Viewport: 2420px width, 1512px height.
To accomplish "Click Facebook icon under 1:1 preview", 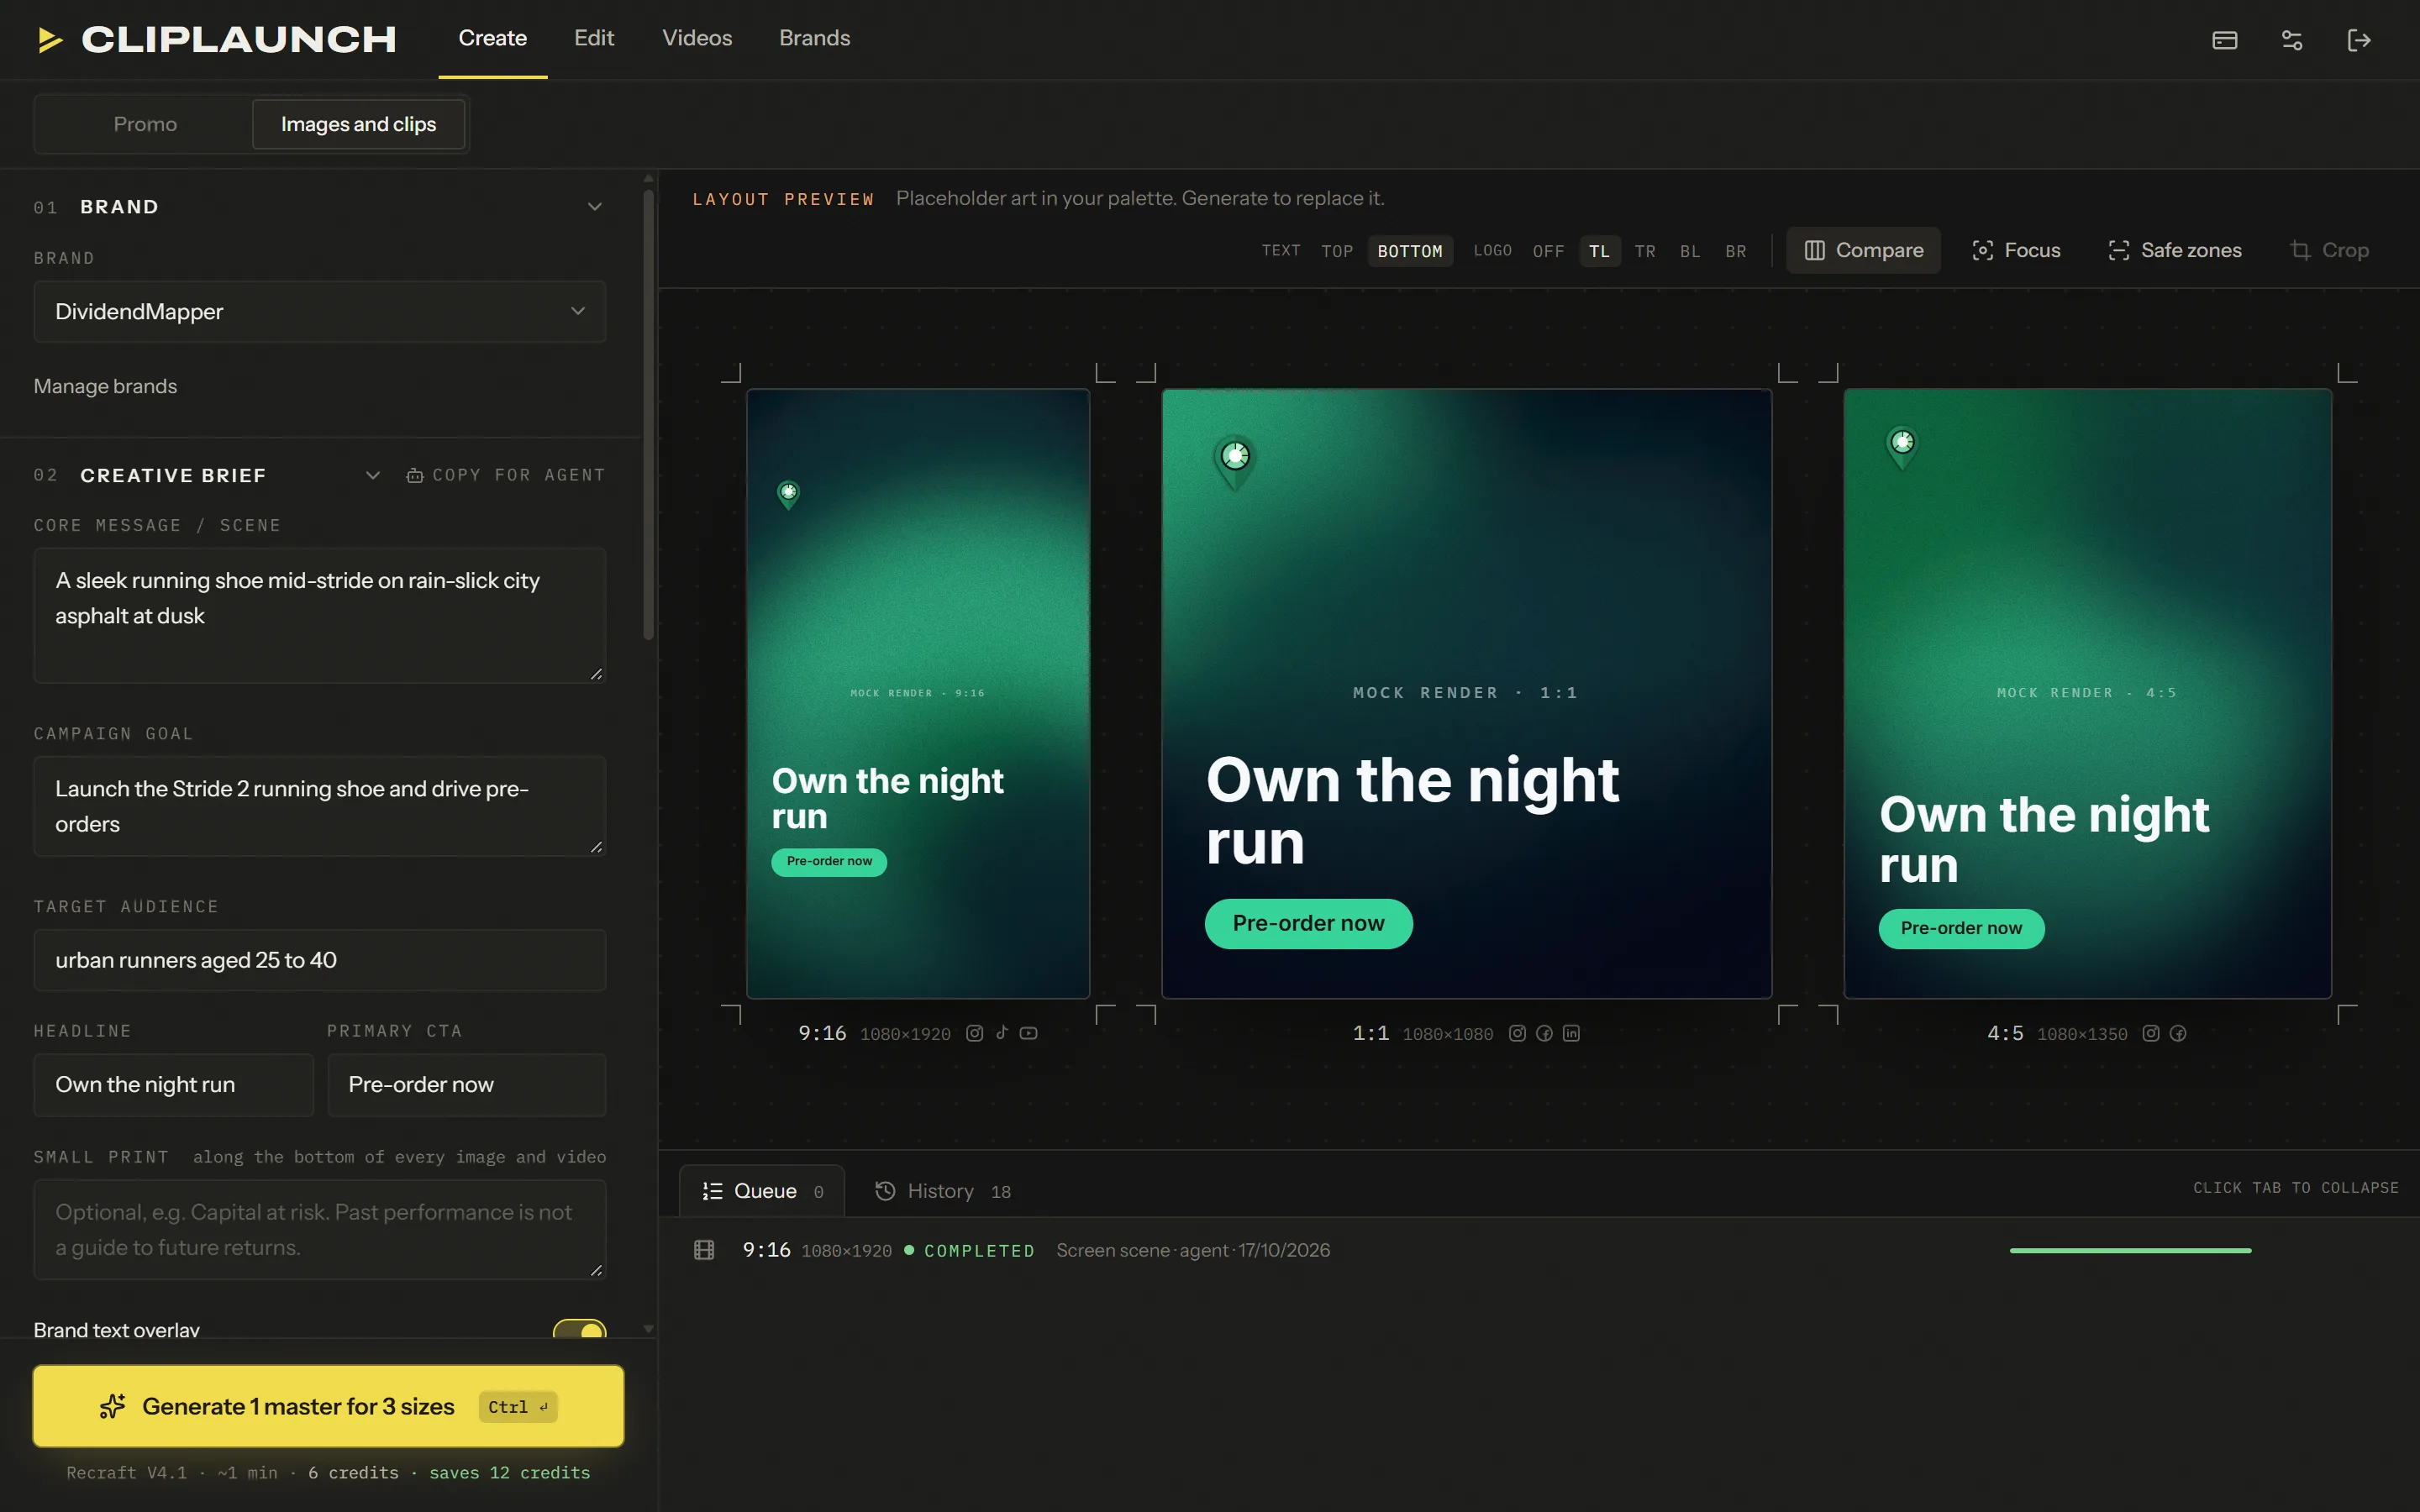I will click(1544, 1033).
